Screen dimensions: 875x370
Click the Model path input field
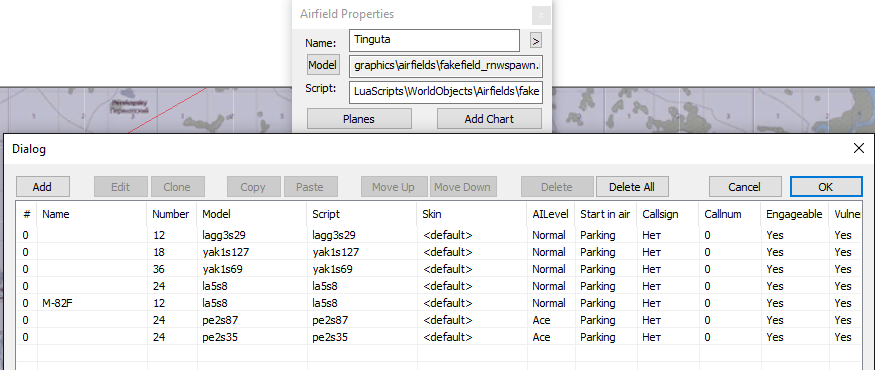click(446, 66)
